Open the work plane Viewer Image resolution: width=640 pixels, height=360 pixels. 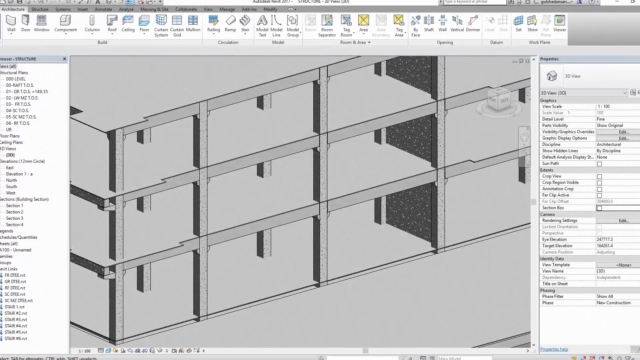[x=560, y=24]
